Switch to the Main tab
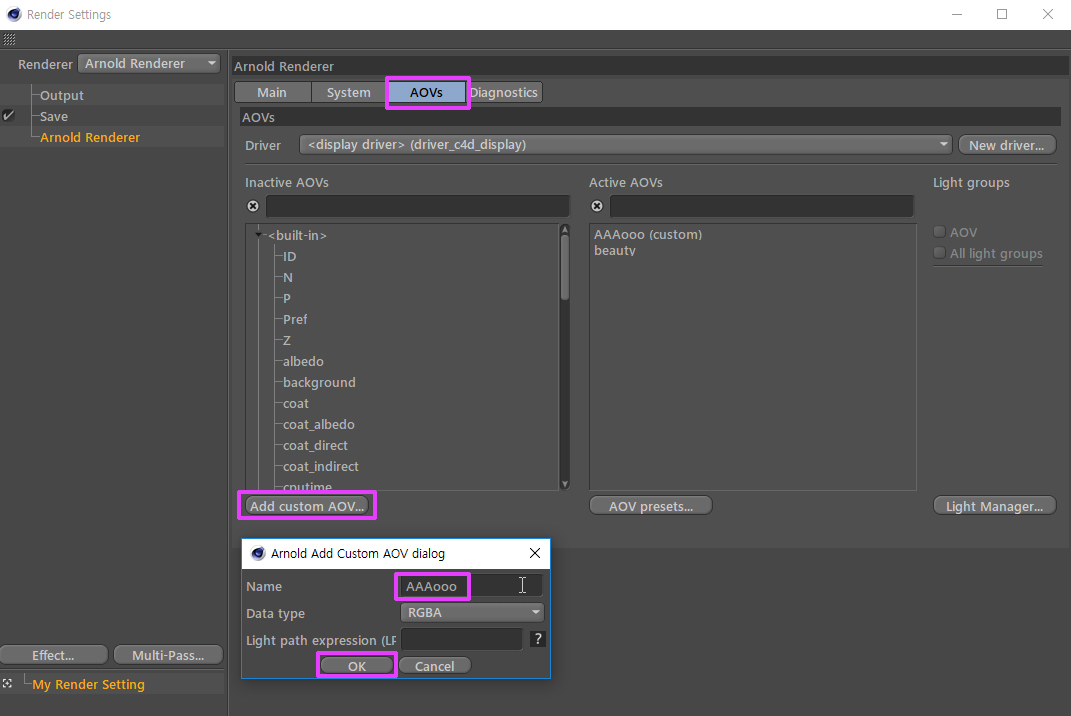1071x716 pixels. (x=272, y=92)
